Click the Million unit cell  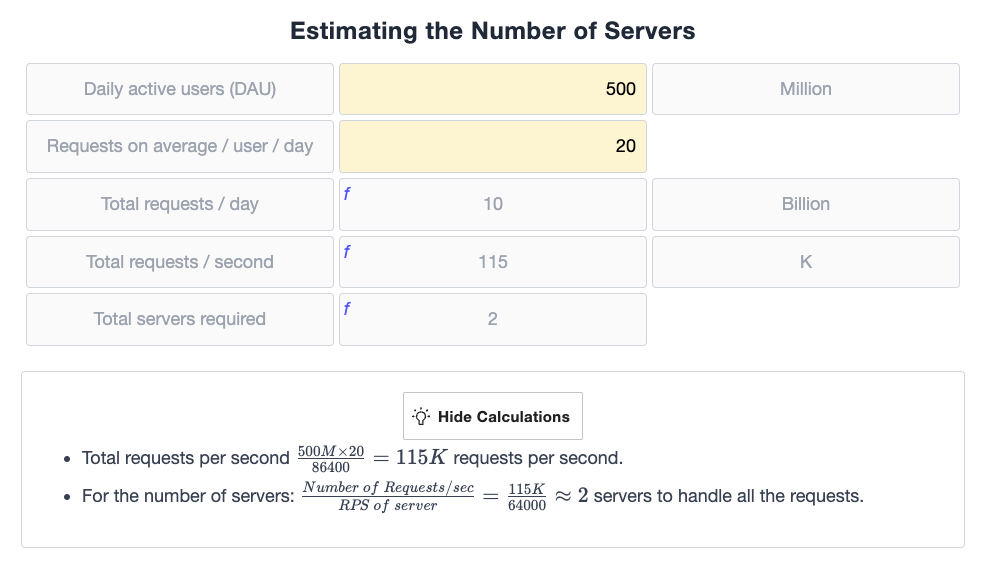coord(806,89)
